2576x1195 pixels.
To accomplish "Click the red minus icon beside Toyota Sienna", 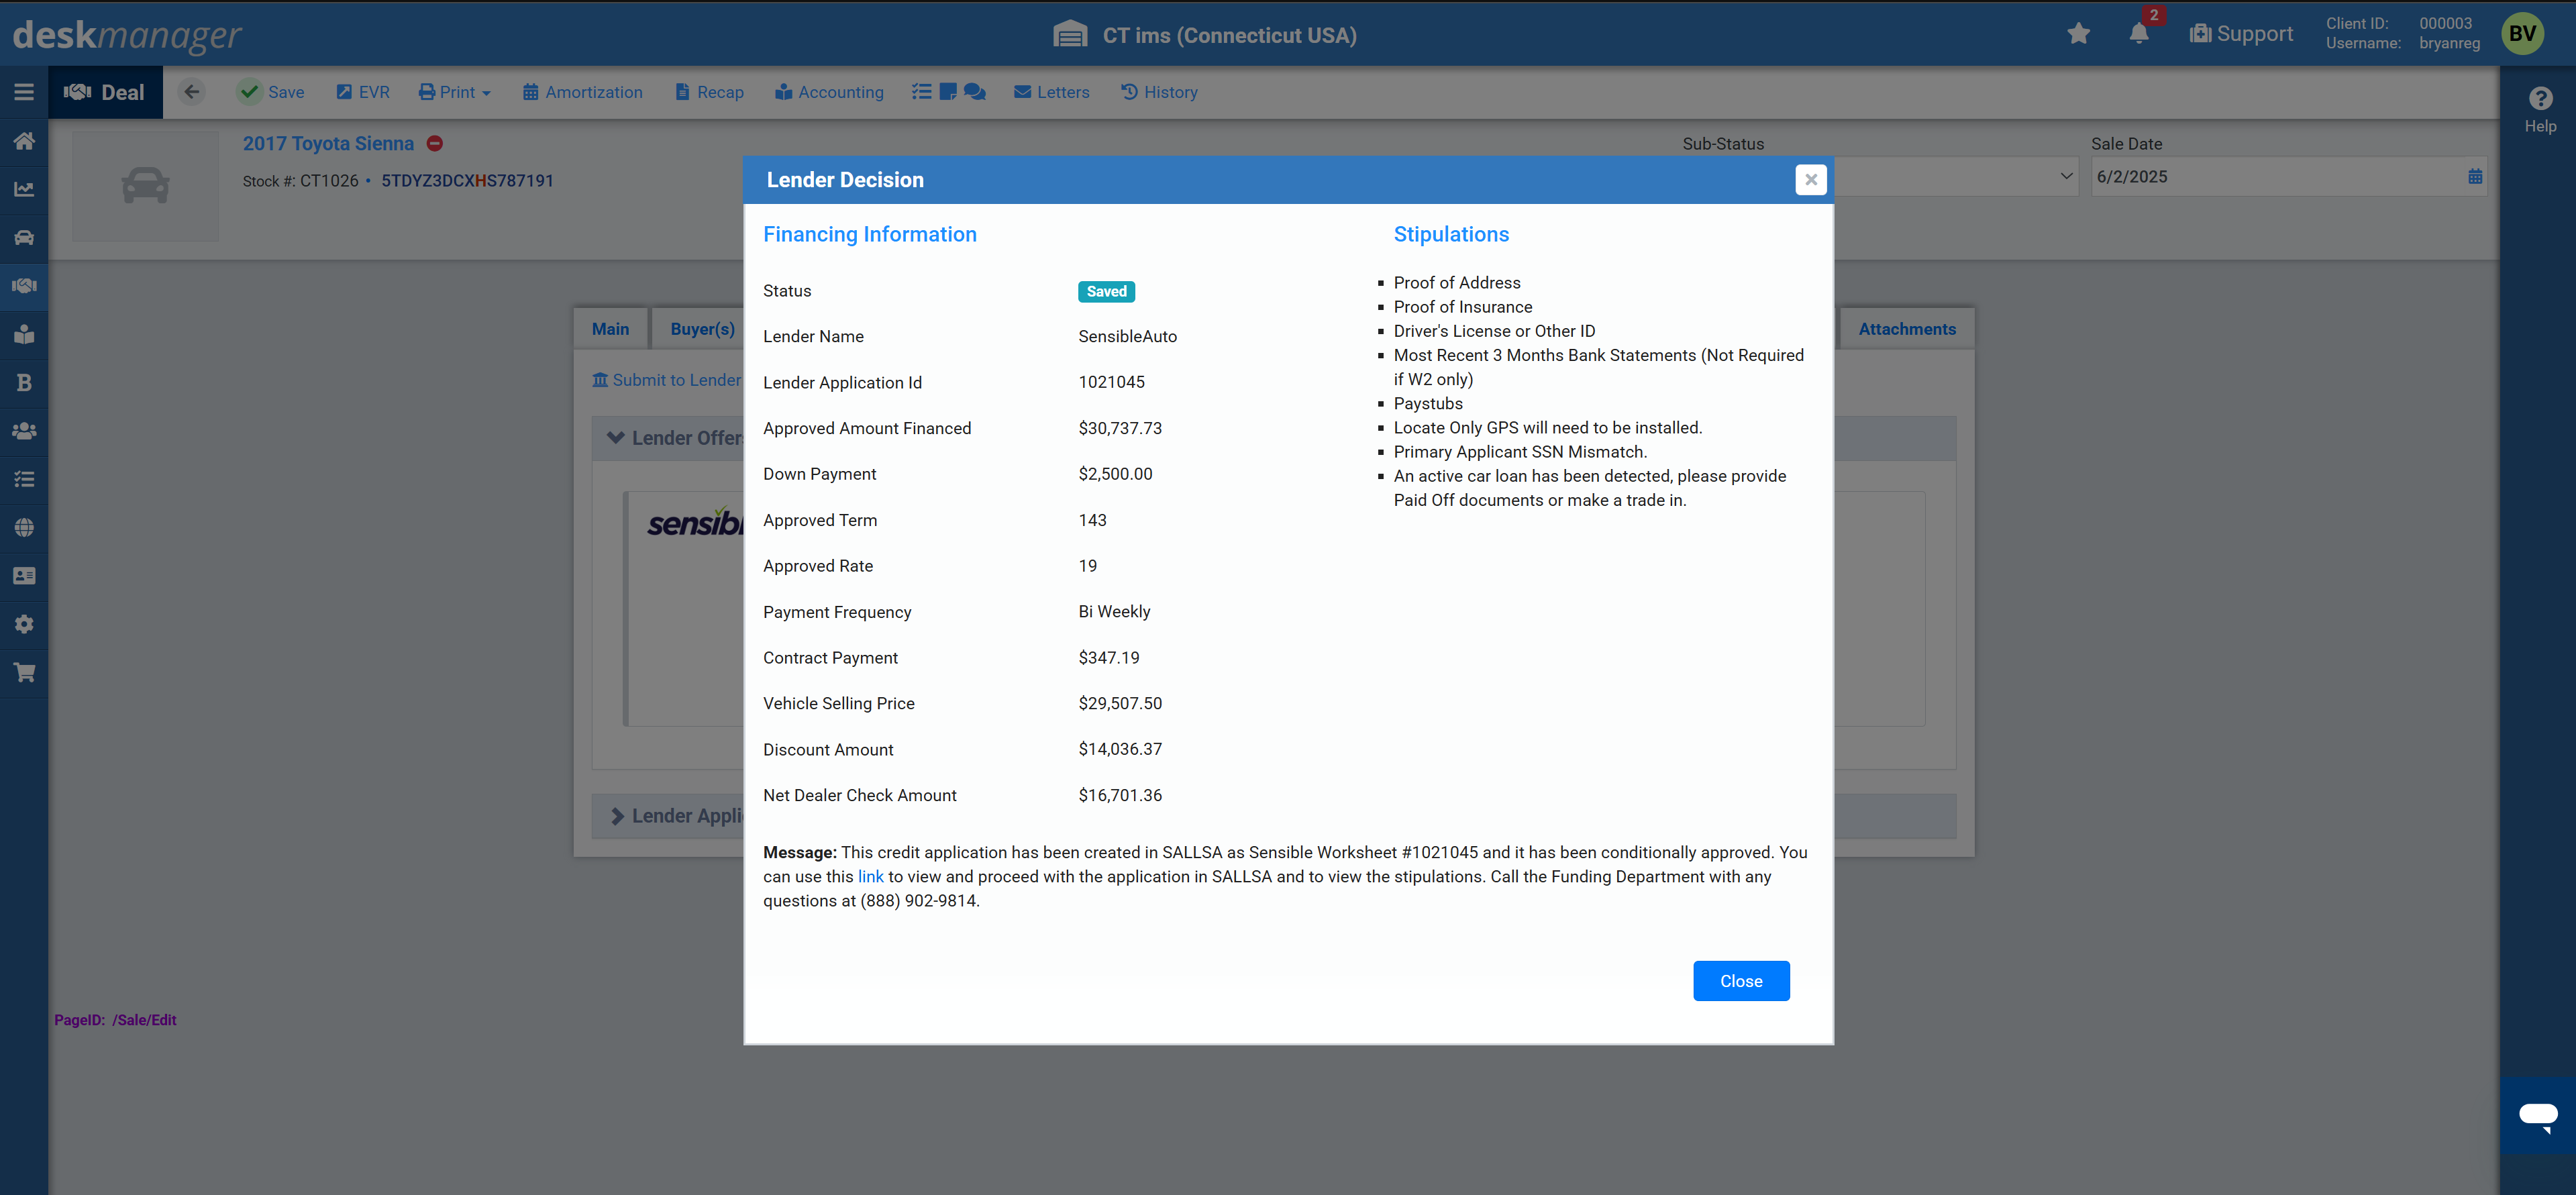I will click(x=434, y=143).
